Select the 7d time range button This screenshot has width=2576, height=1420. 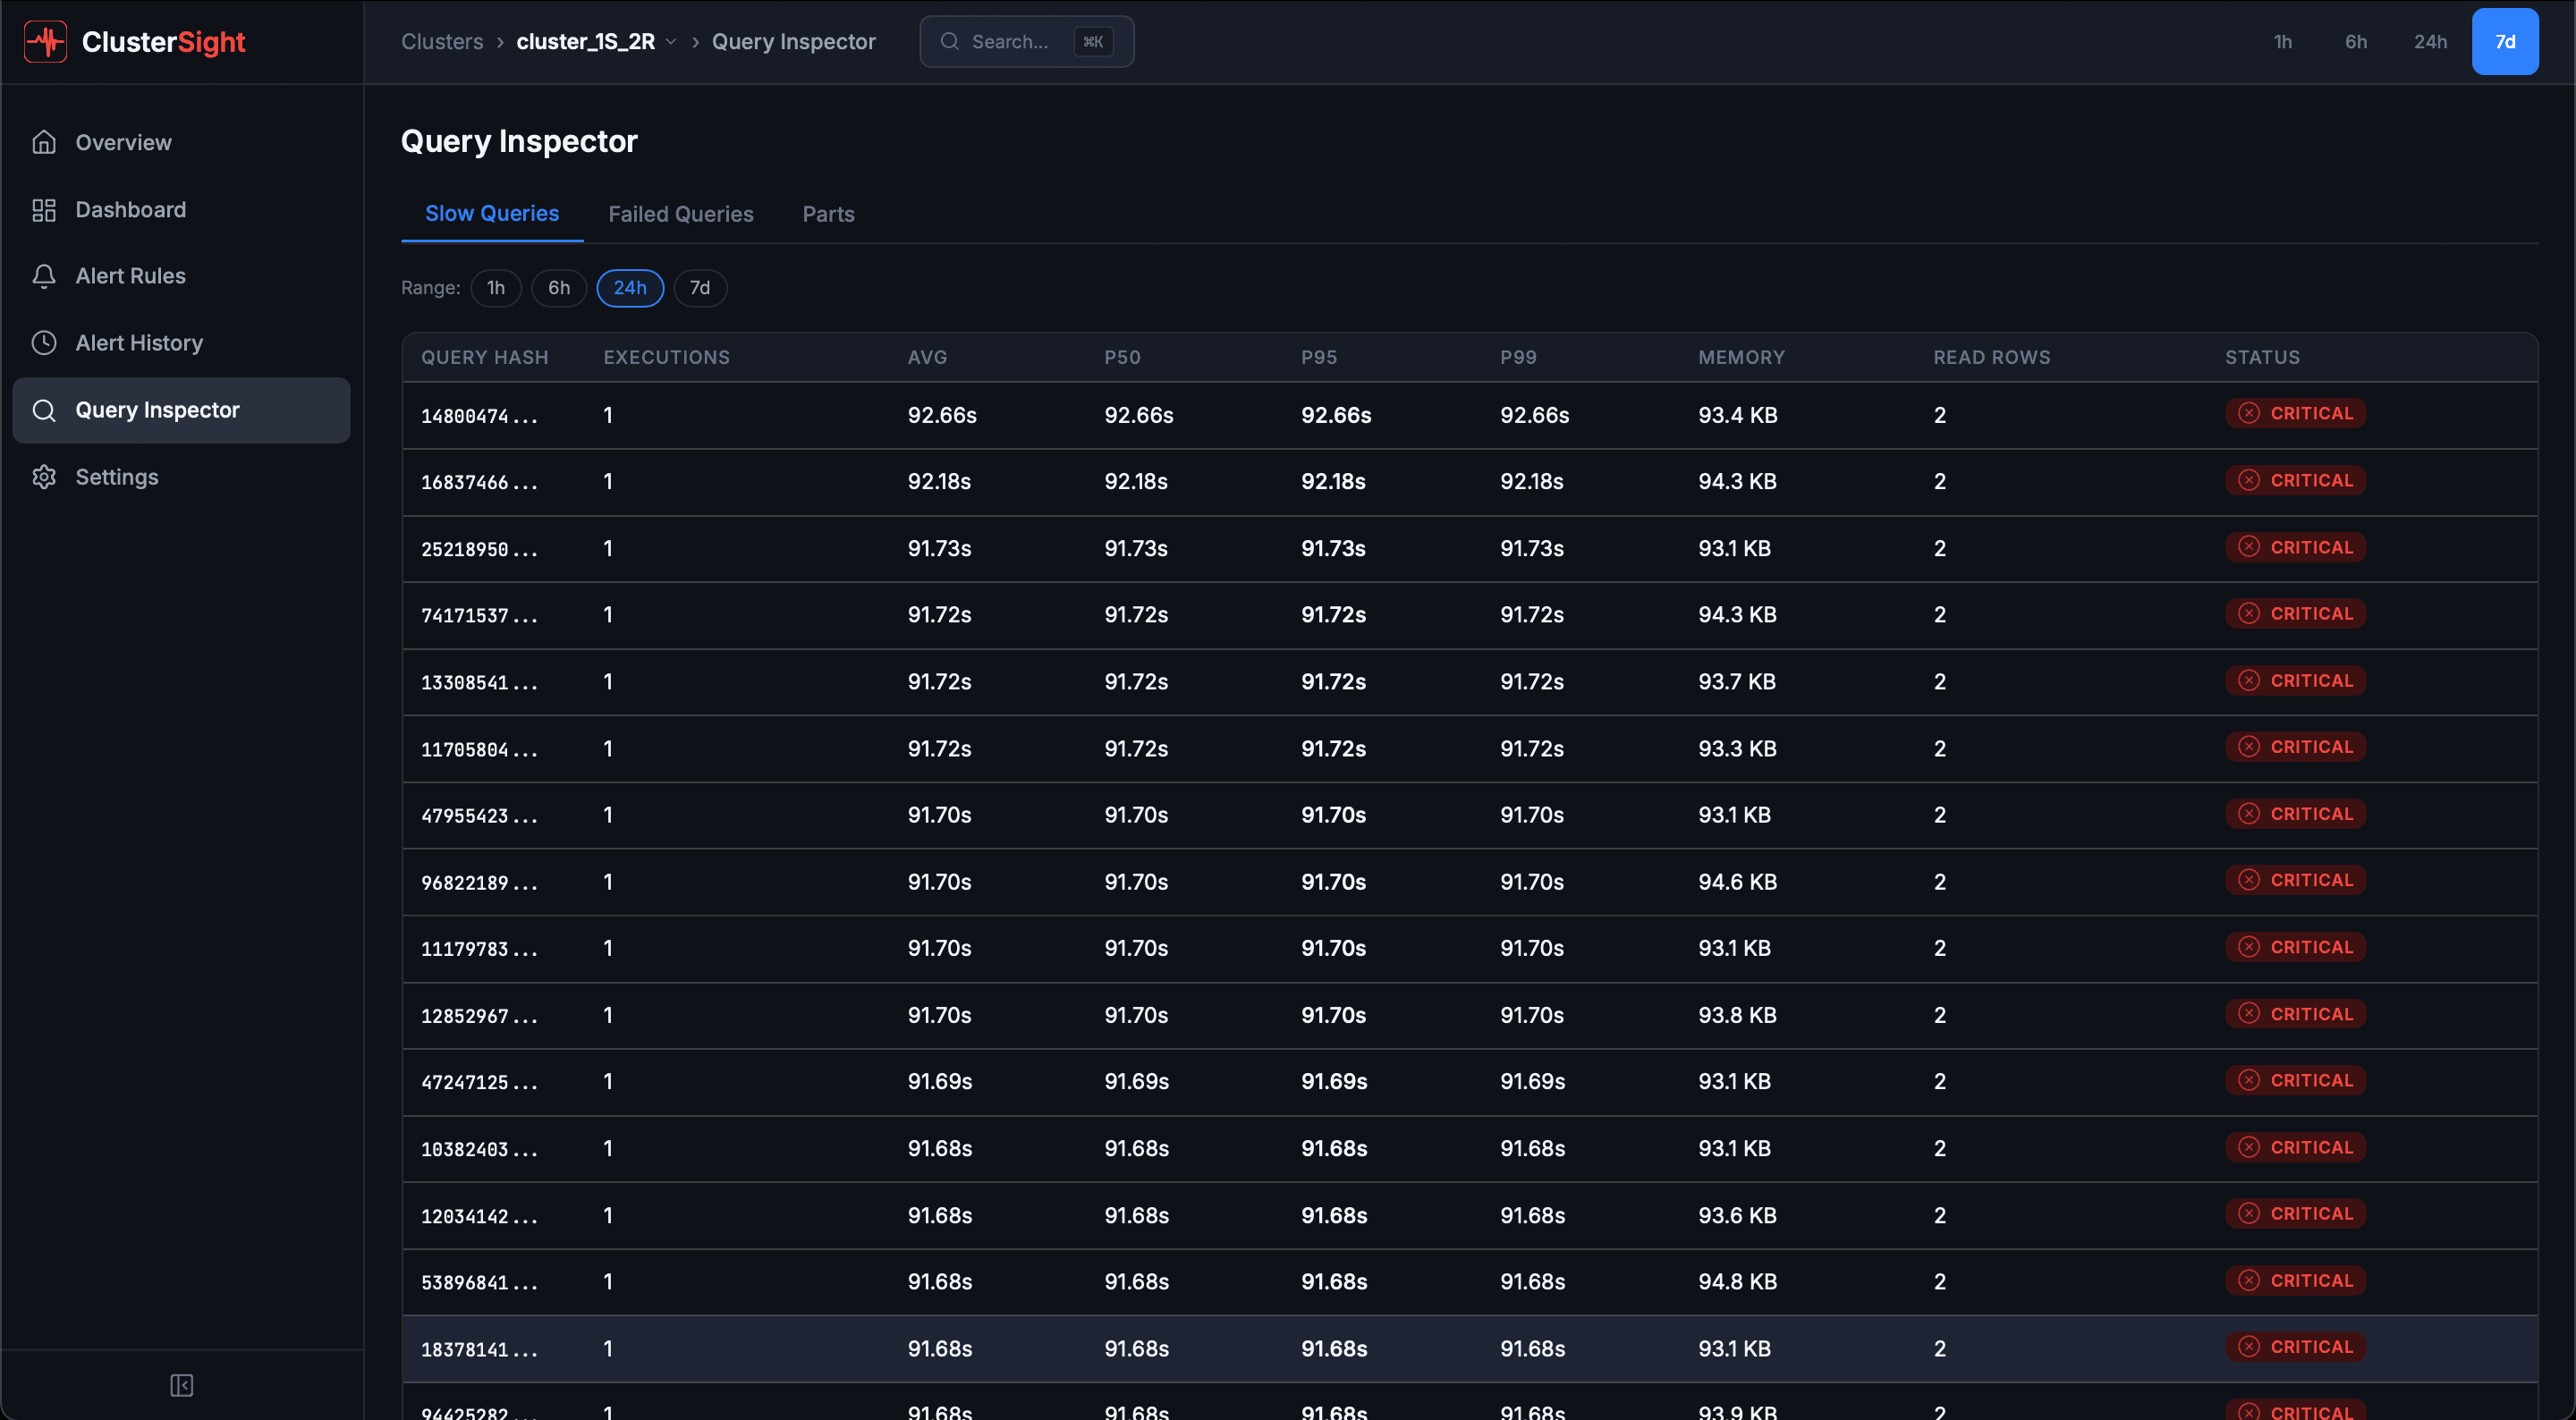click(x=2505, y=41)
